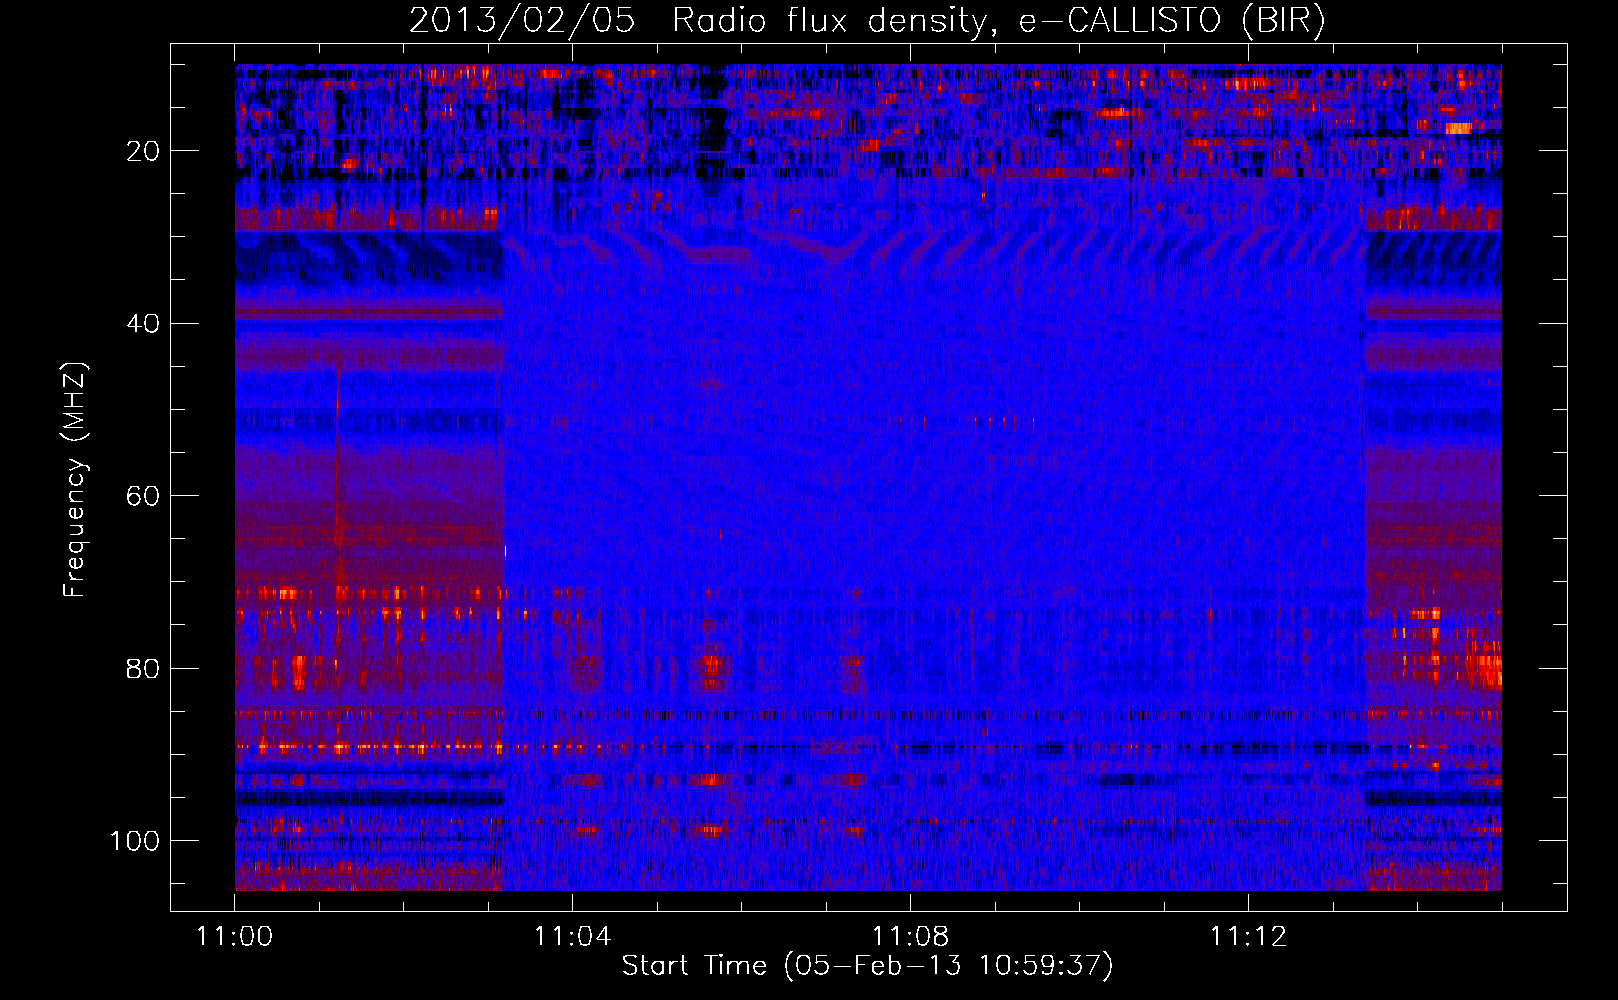This screenshot has width=1618, height=1000.
Task: Click the 11:04 time tick label
Action: click(x=572, y=937)
